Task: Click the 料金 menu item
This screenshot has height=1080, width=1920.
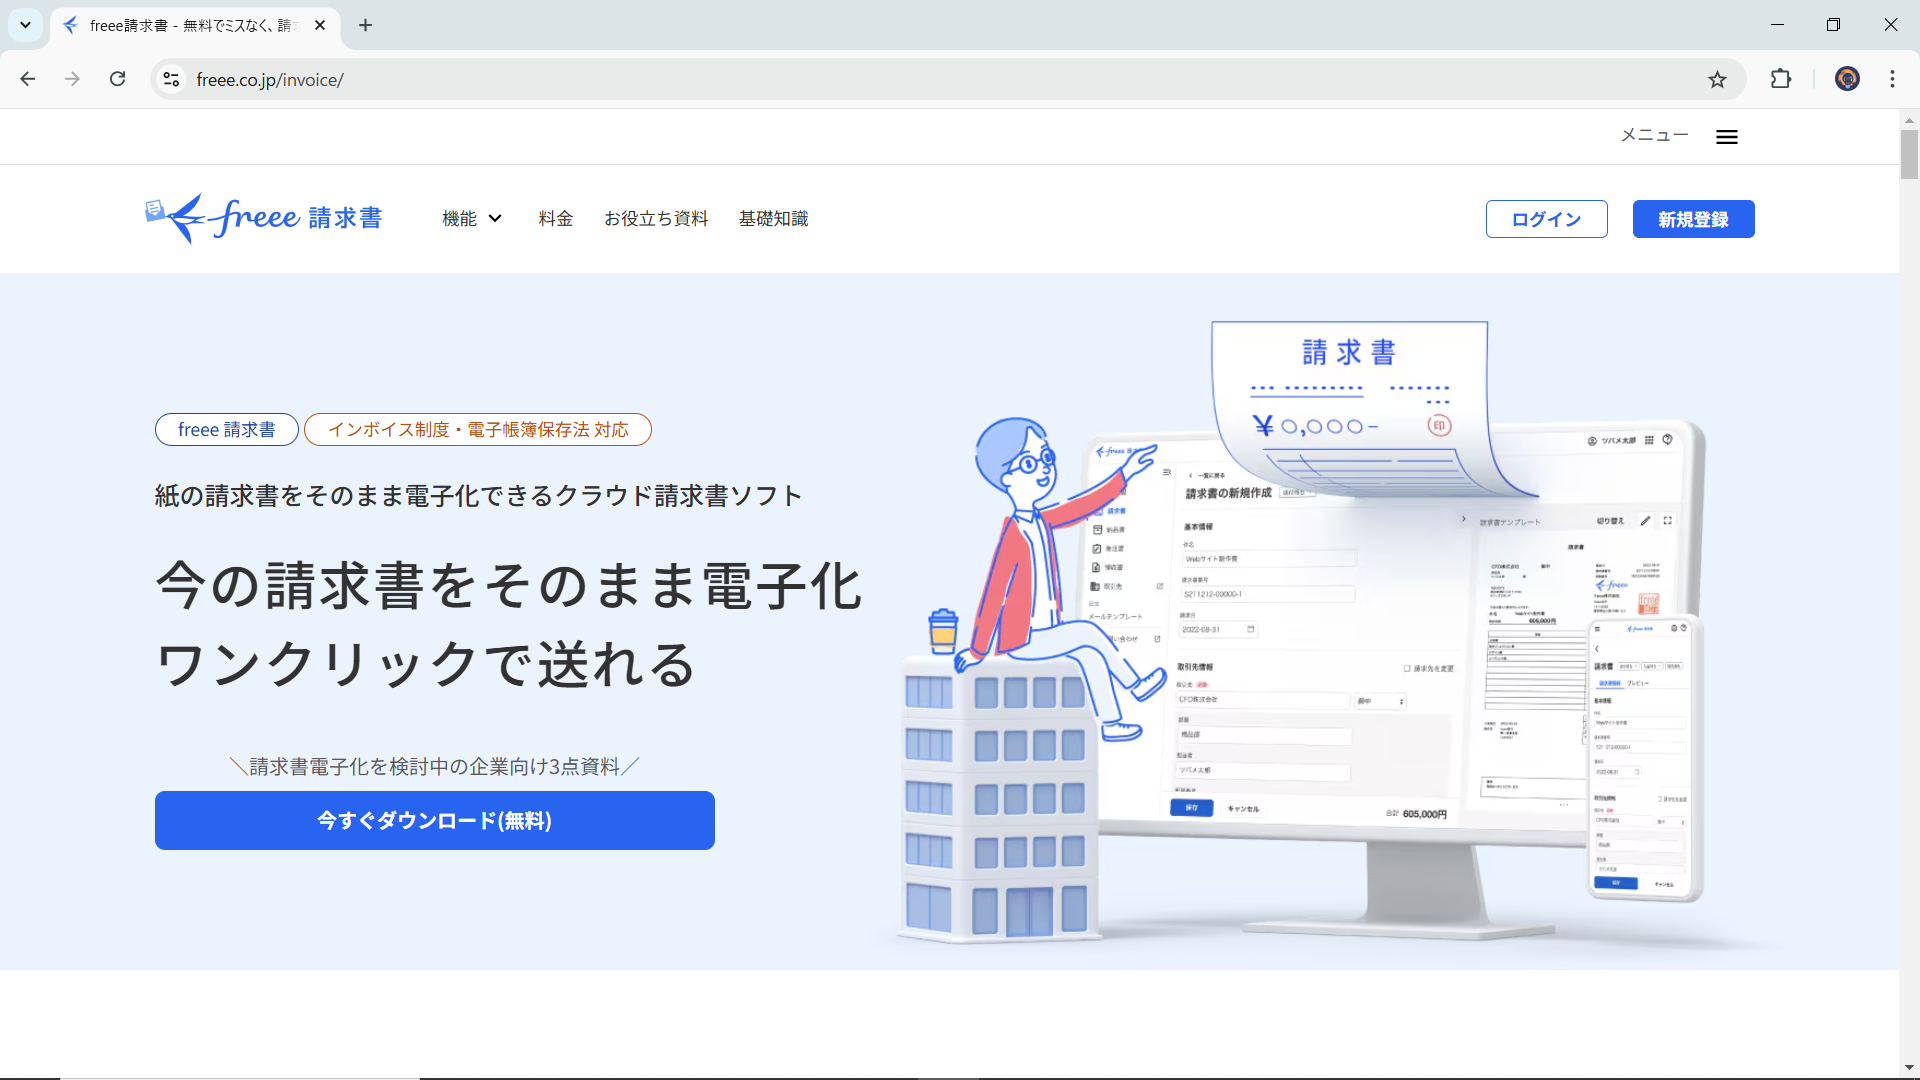Action: (x=555, y=218)
